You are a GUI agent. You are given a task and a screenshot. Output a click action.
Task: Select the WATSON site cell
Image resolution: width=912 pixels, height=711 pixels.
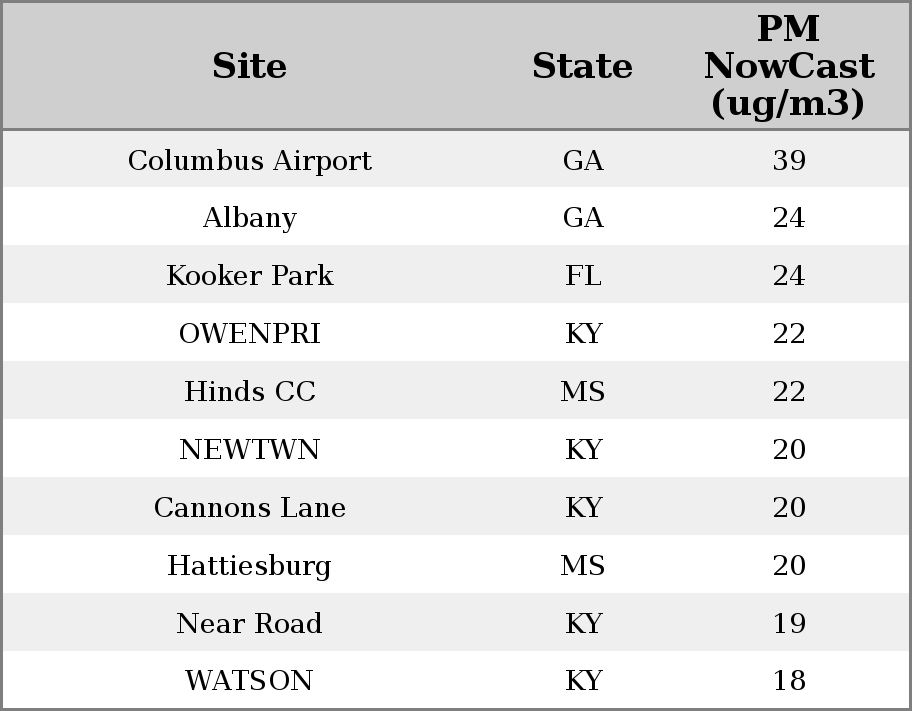click(x=249, y=681)
